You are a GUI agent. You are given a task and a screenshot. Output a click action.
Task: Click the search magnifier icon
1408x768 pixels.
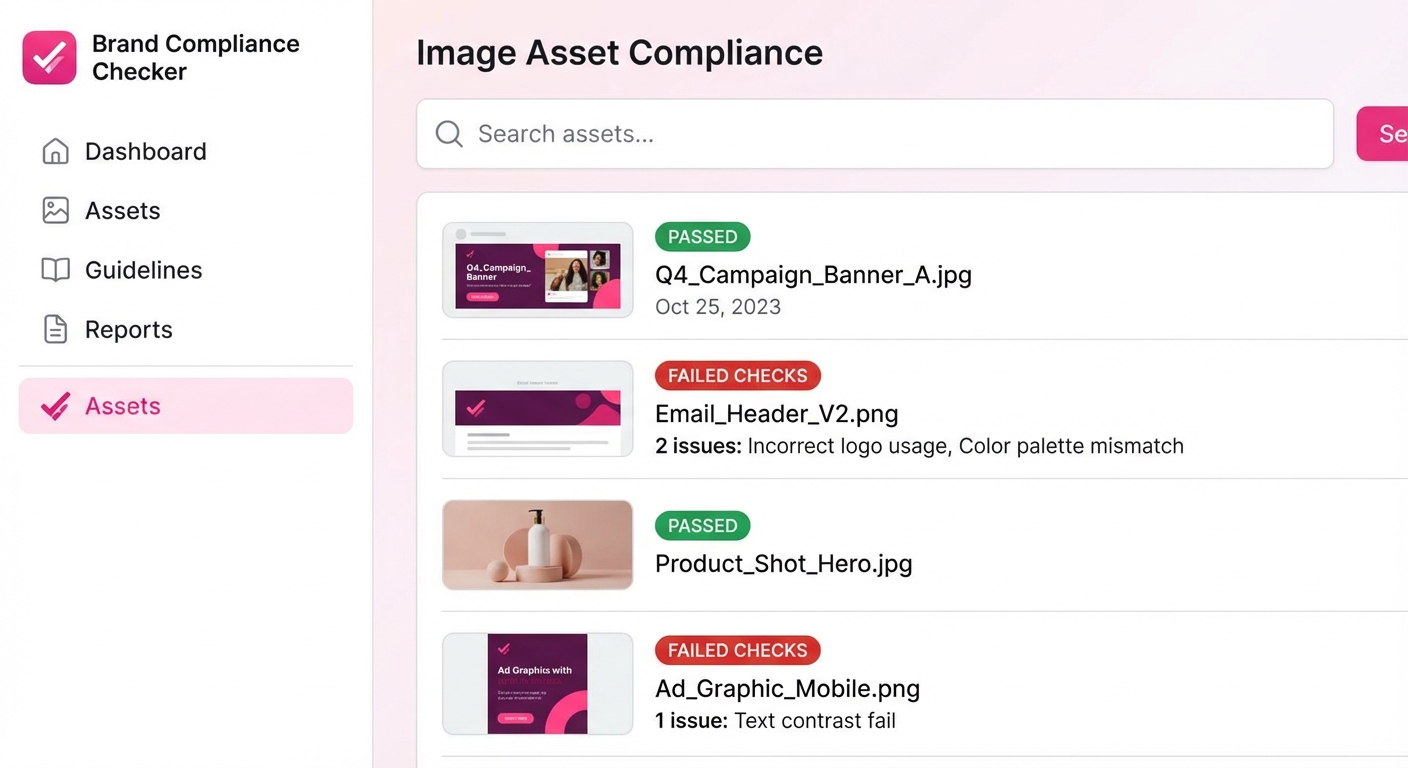[x=449, y=134]
